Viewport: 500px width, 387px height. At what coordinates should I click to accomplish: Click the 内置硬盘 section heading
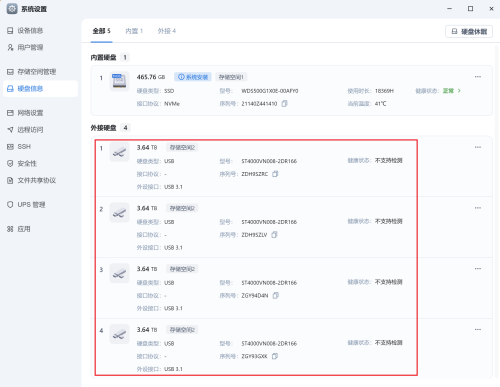click(x=103, y=57)
